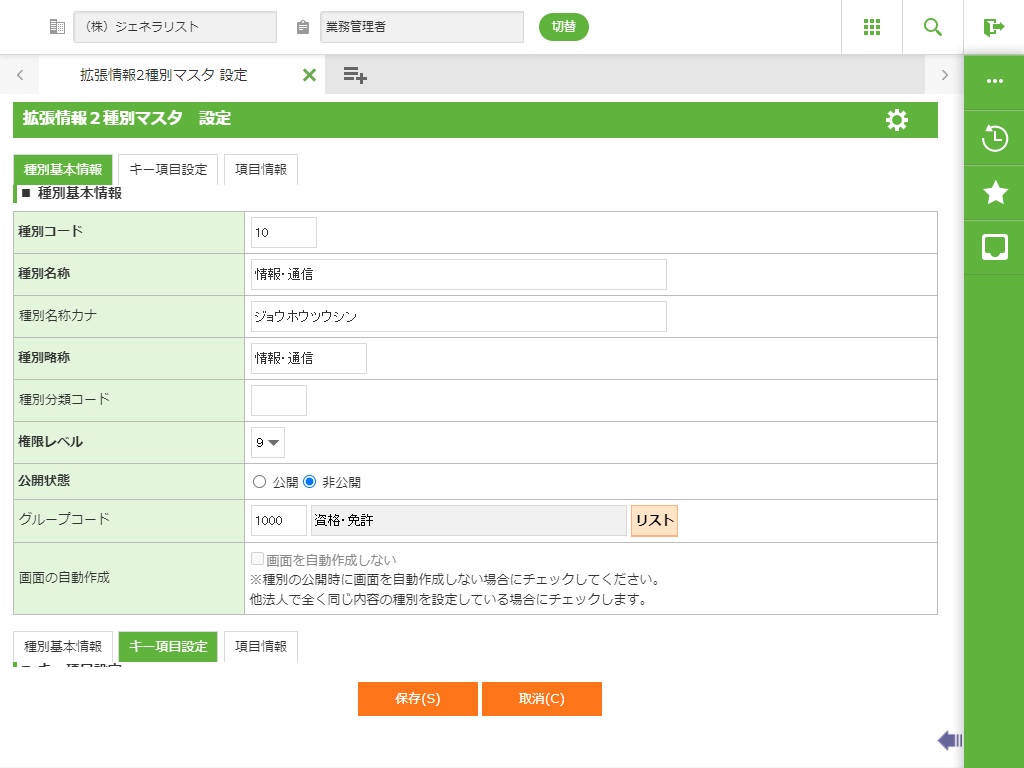This screenshot has height=768, width=1024.
Task: Open the apps grid menu
Action: coord(871,27)
